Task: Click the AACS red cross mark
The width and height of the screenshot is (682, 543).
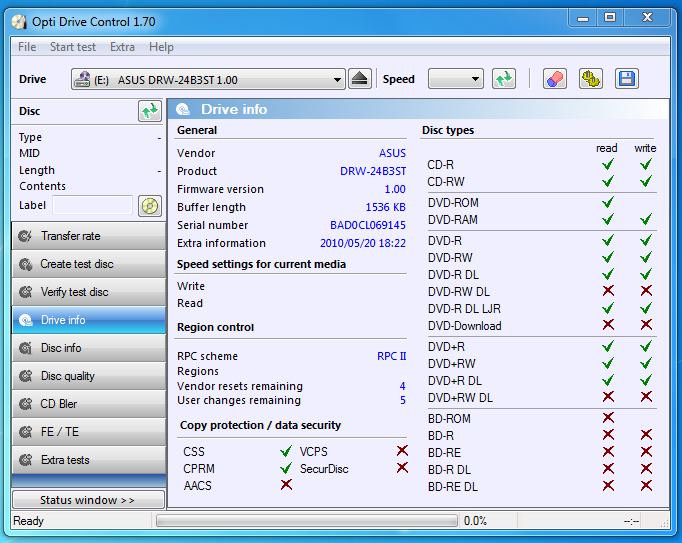Action: (x=286, y=484)
